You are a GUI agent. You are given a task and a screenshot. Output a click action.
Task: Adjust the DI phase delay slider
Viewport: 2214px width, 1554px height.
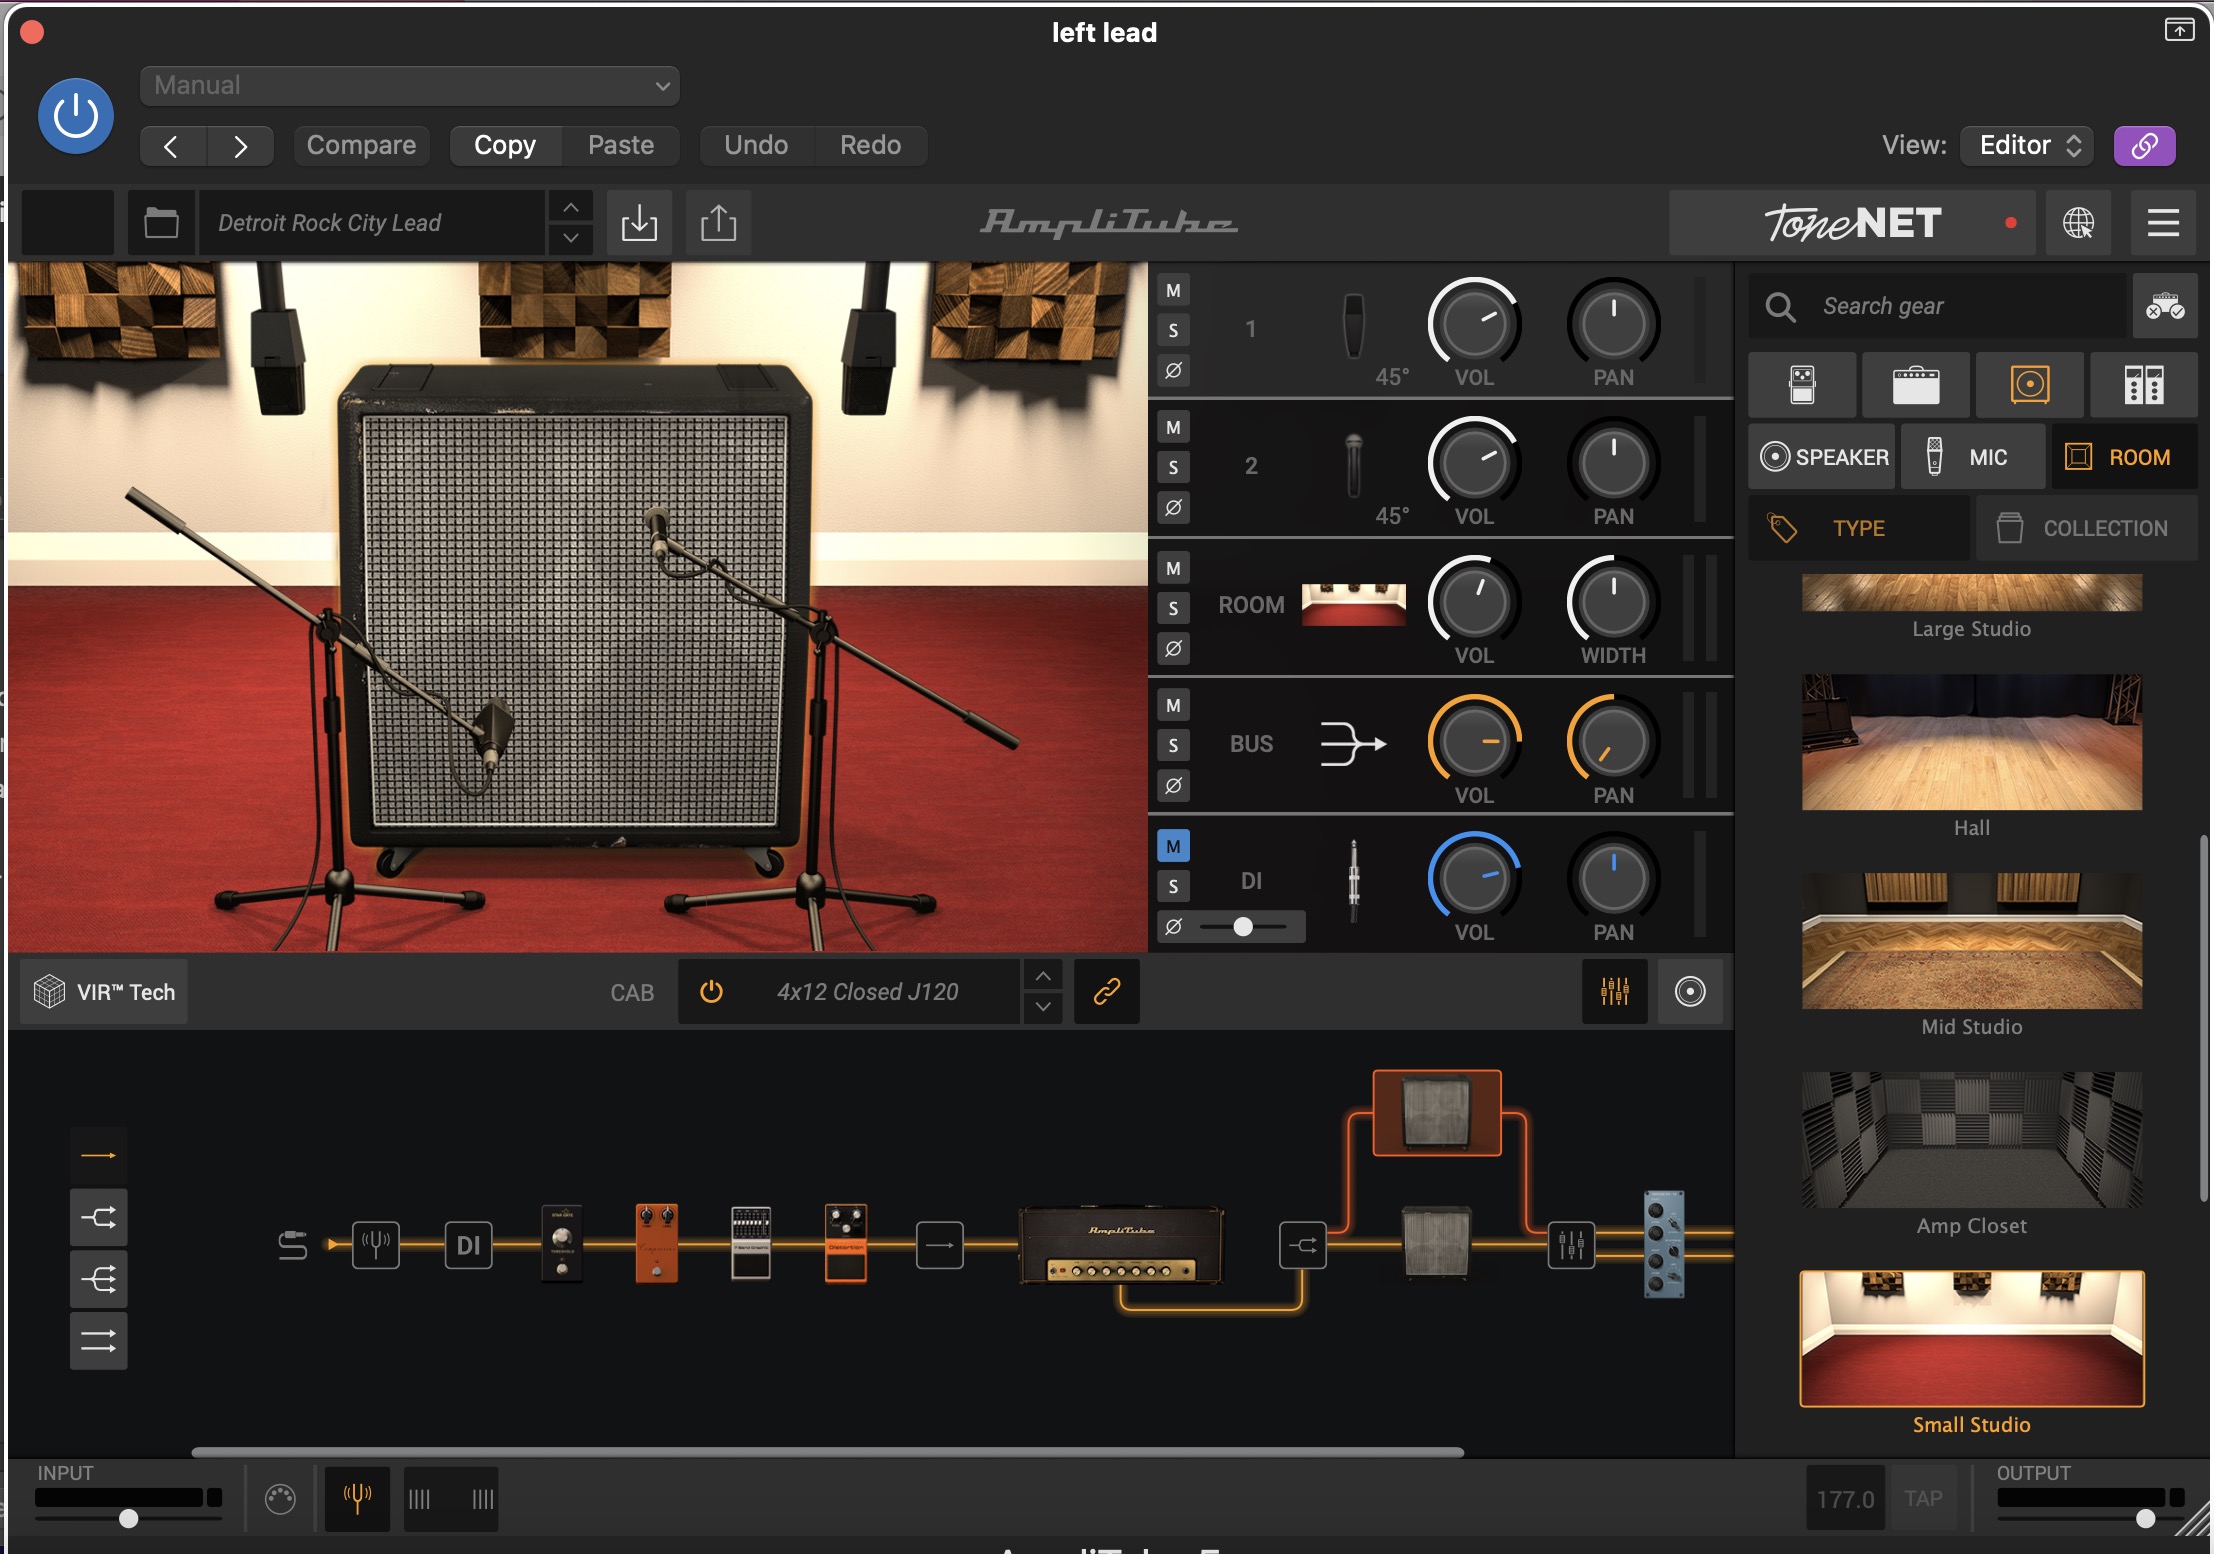[x=1244, y=927]
